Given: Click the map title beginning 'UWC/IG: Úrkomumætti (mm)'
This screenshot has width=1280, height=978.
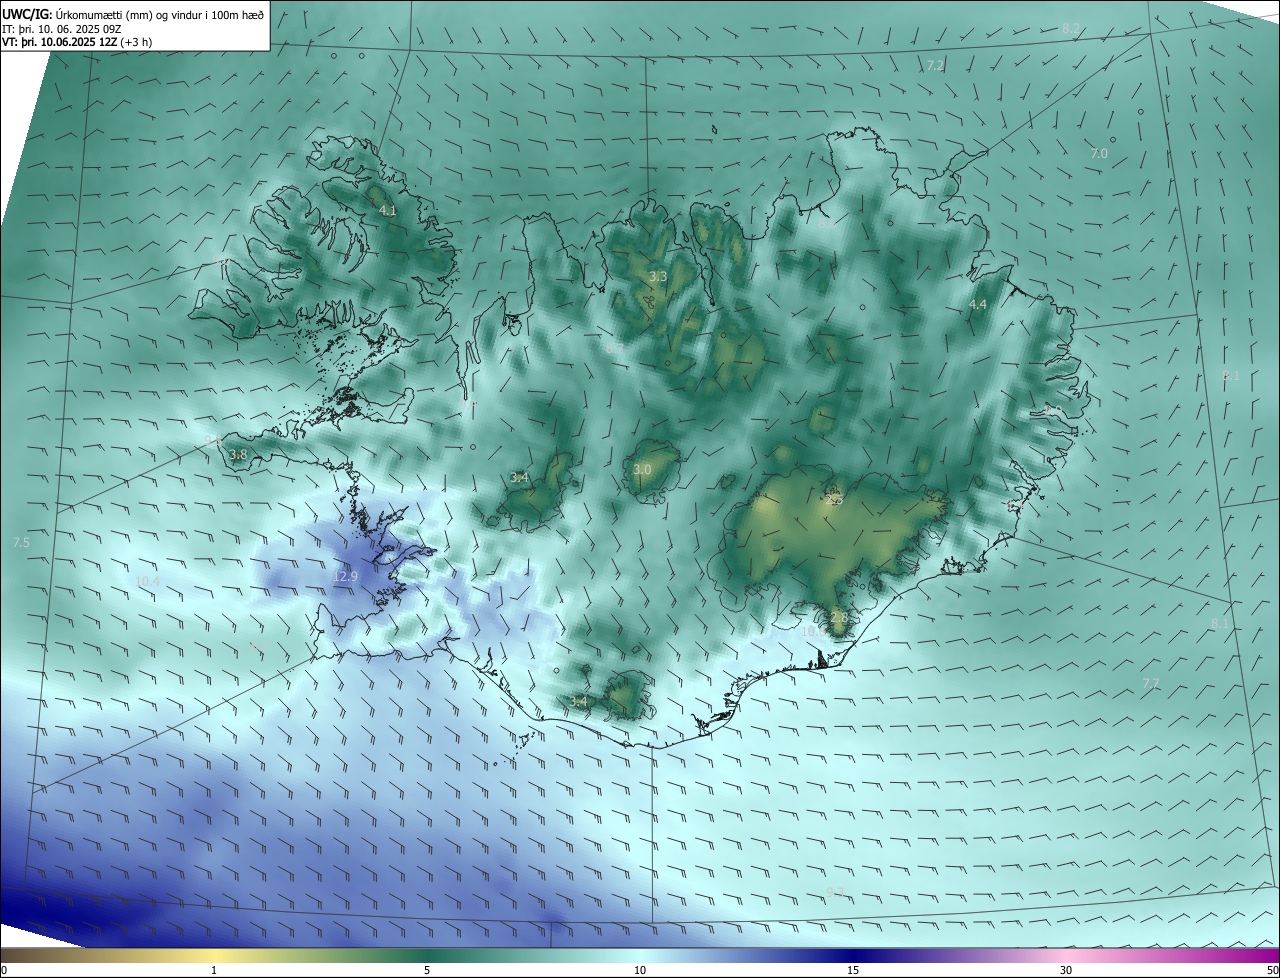Looking at the screenshot, I should (133, 14).
